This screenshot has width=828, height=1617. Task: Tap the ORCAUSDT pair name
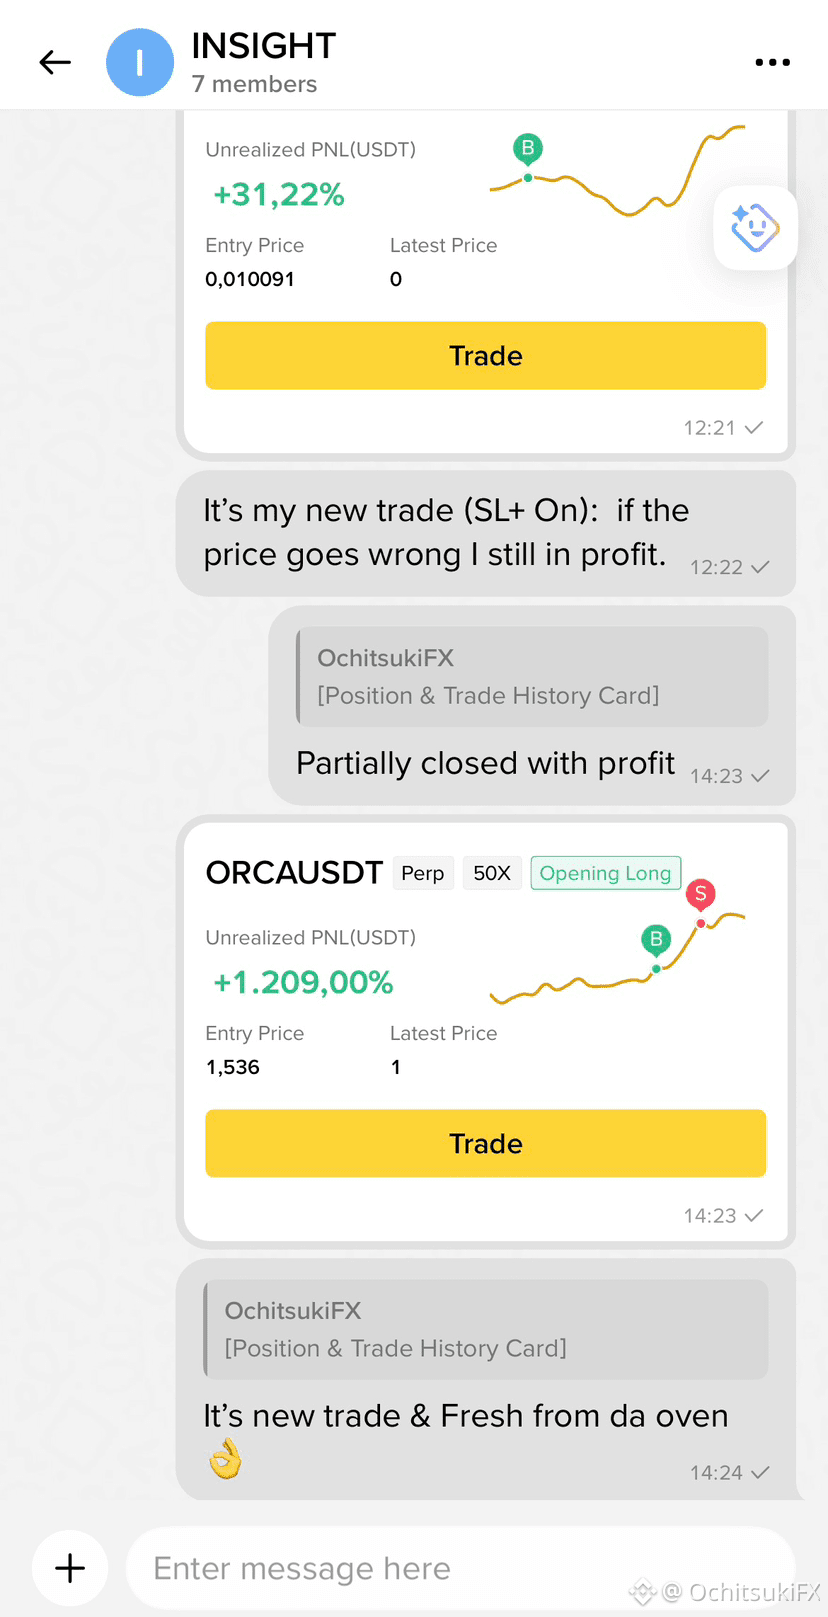click(294, 873)
